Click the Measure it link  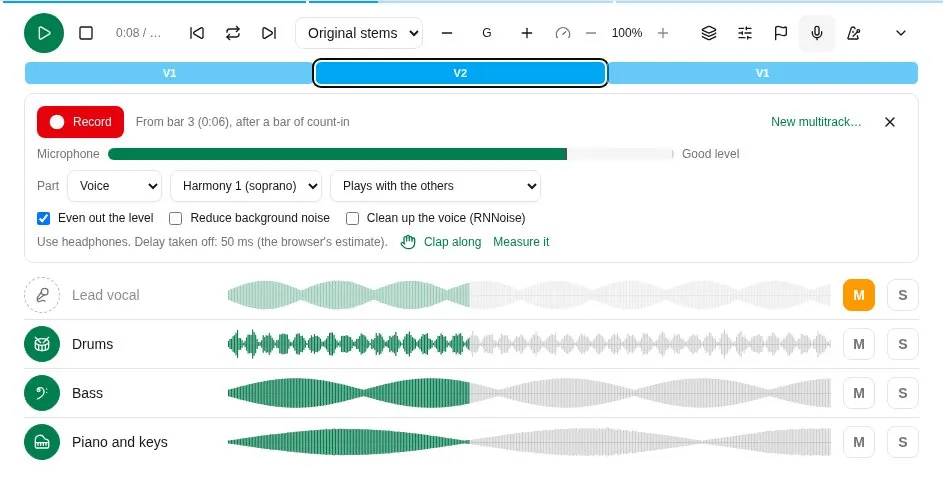coord(521,242)
